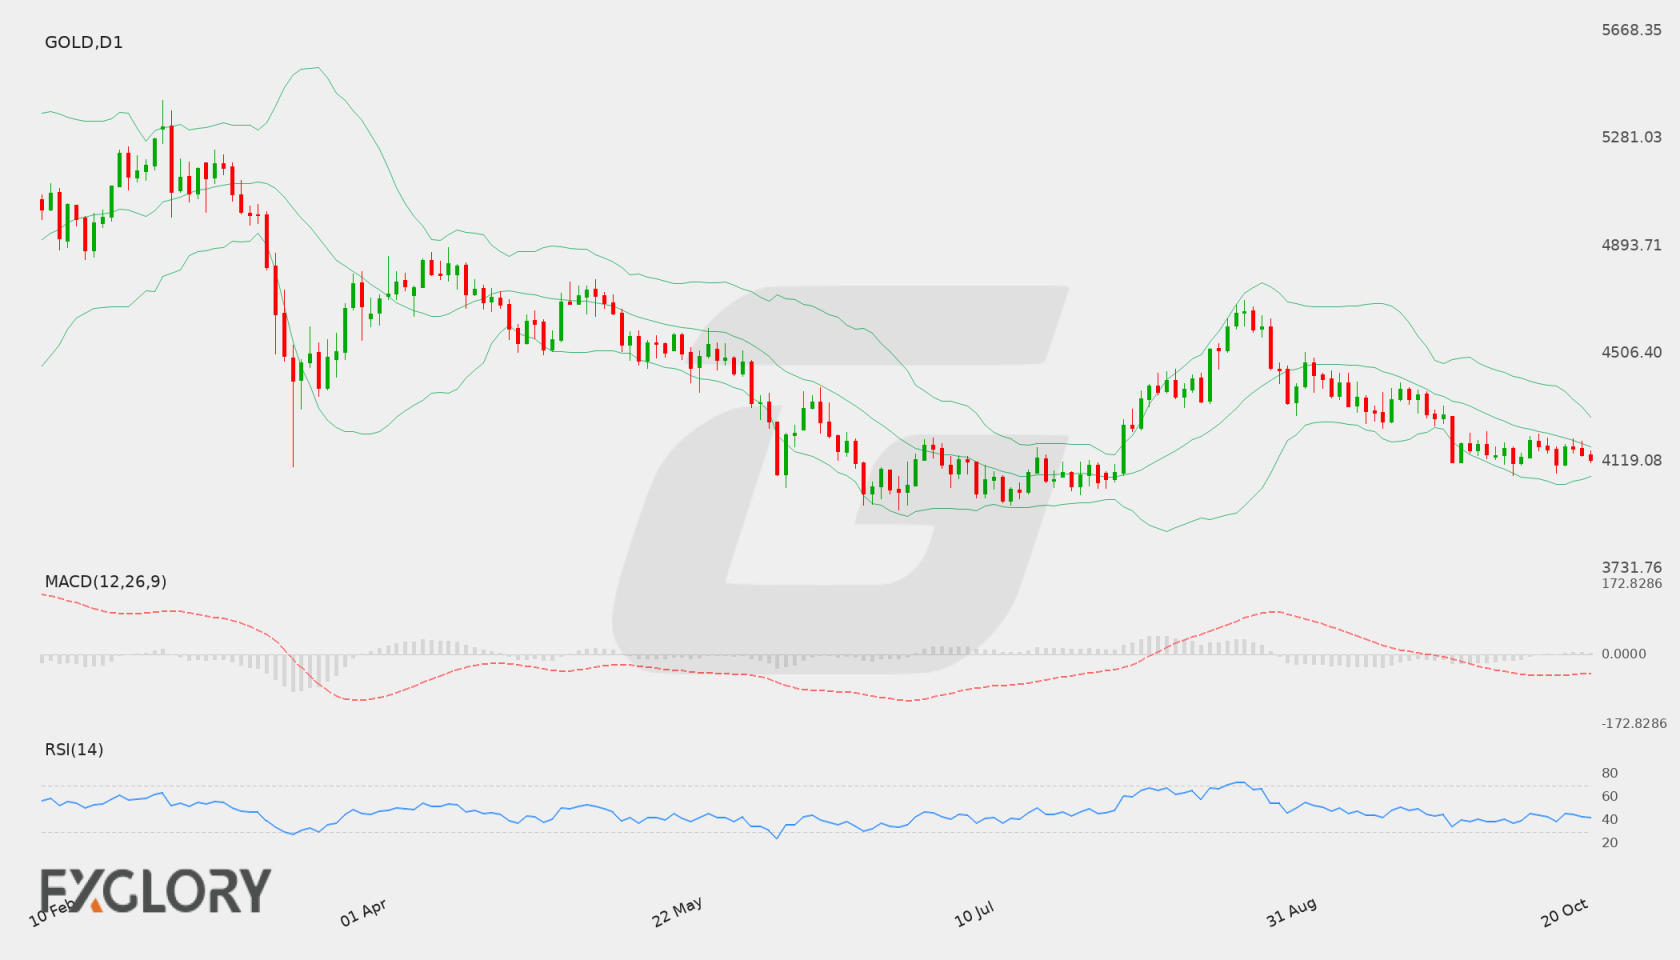The width and height of the screenshot is (1680, 960).
Task: Click the 5668.35 price level
Action: 1631,30
